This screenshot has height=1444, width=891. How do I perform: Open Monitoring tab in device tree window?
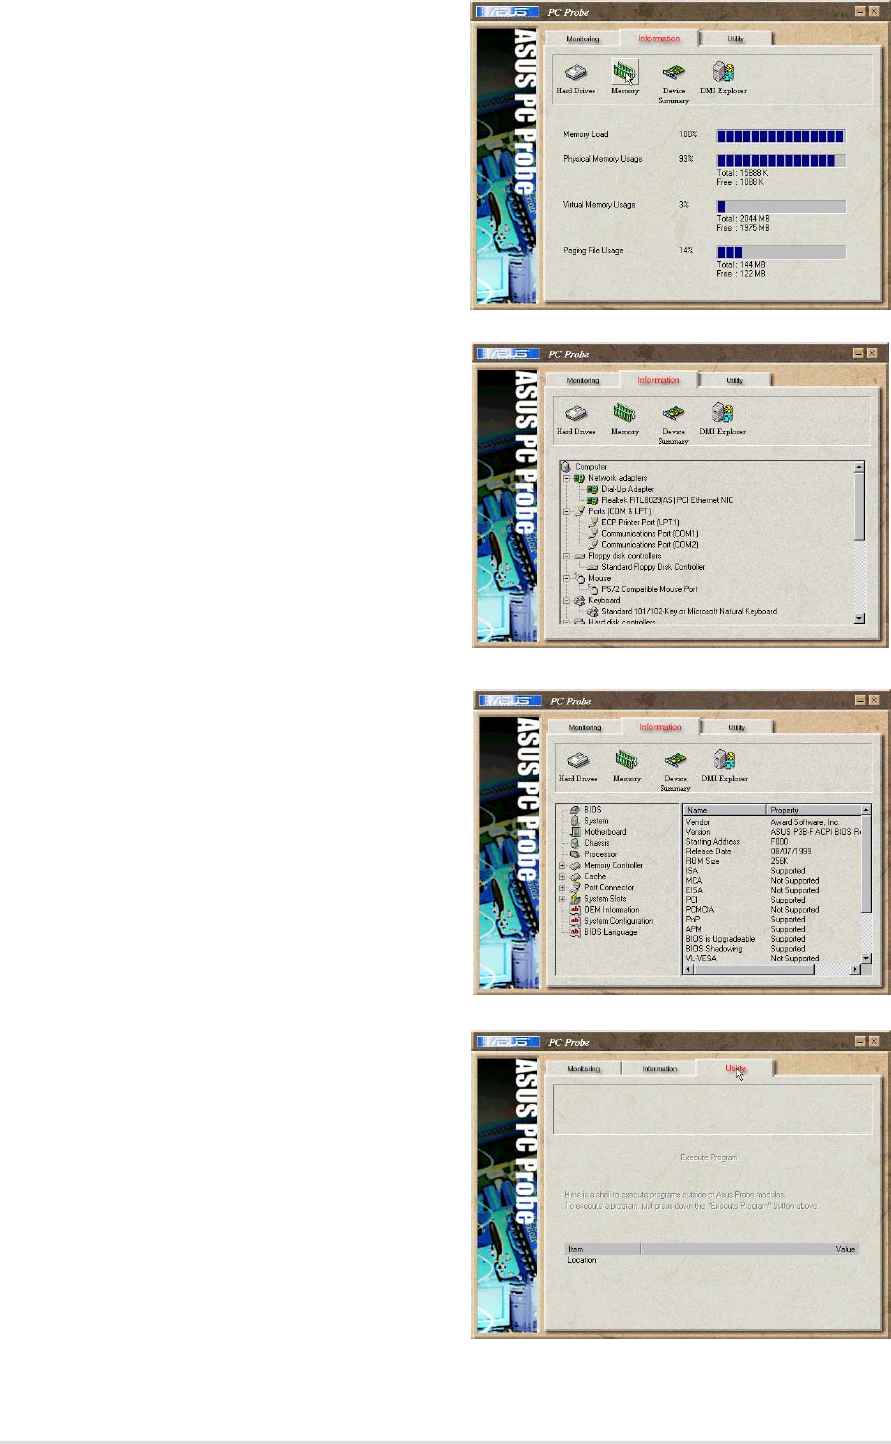[583, 381]
